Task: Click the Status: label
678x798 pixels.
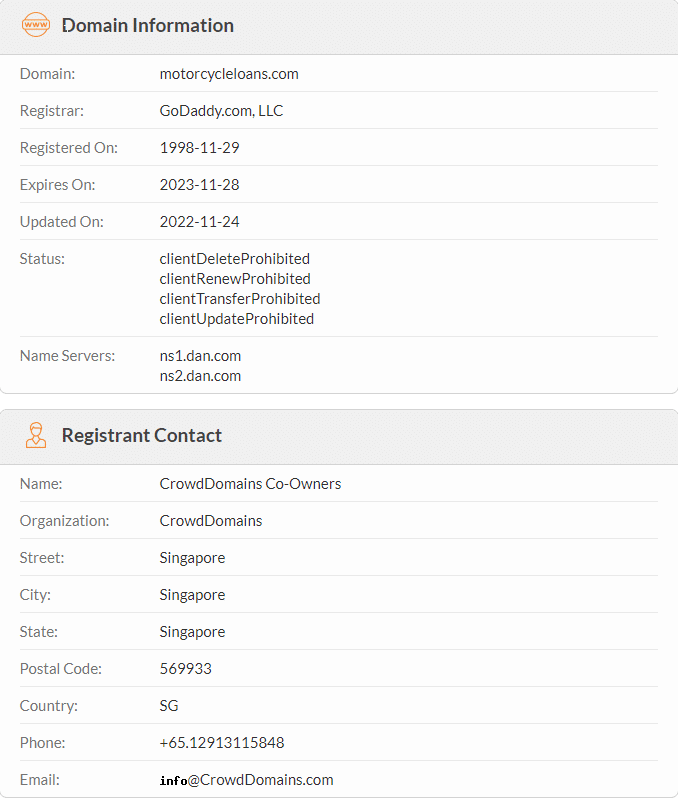Action: pyautogui.click(x=42, y=259)
